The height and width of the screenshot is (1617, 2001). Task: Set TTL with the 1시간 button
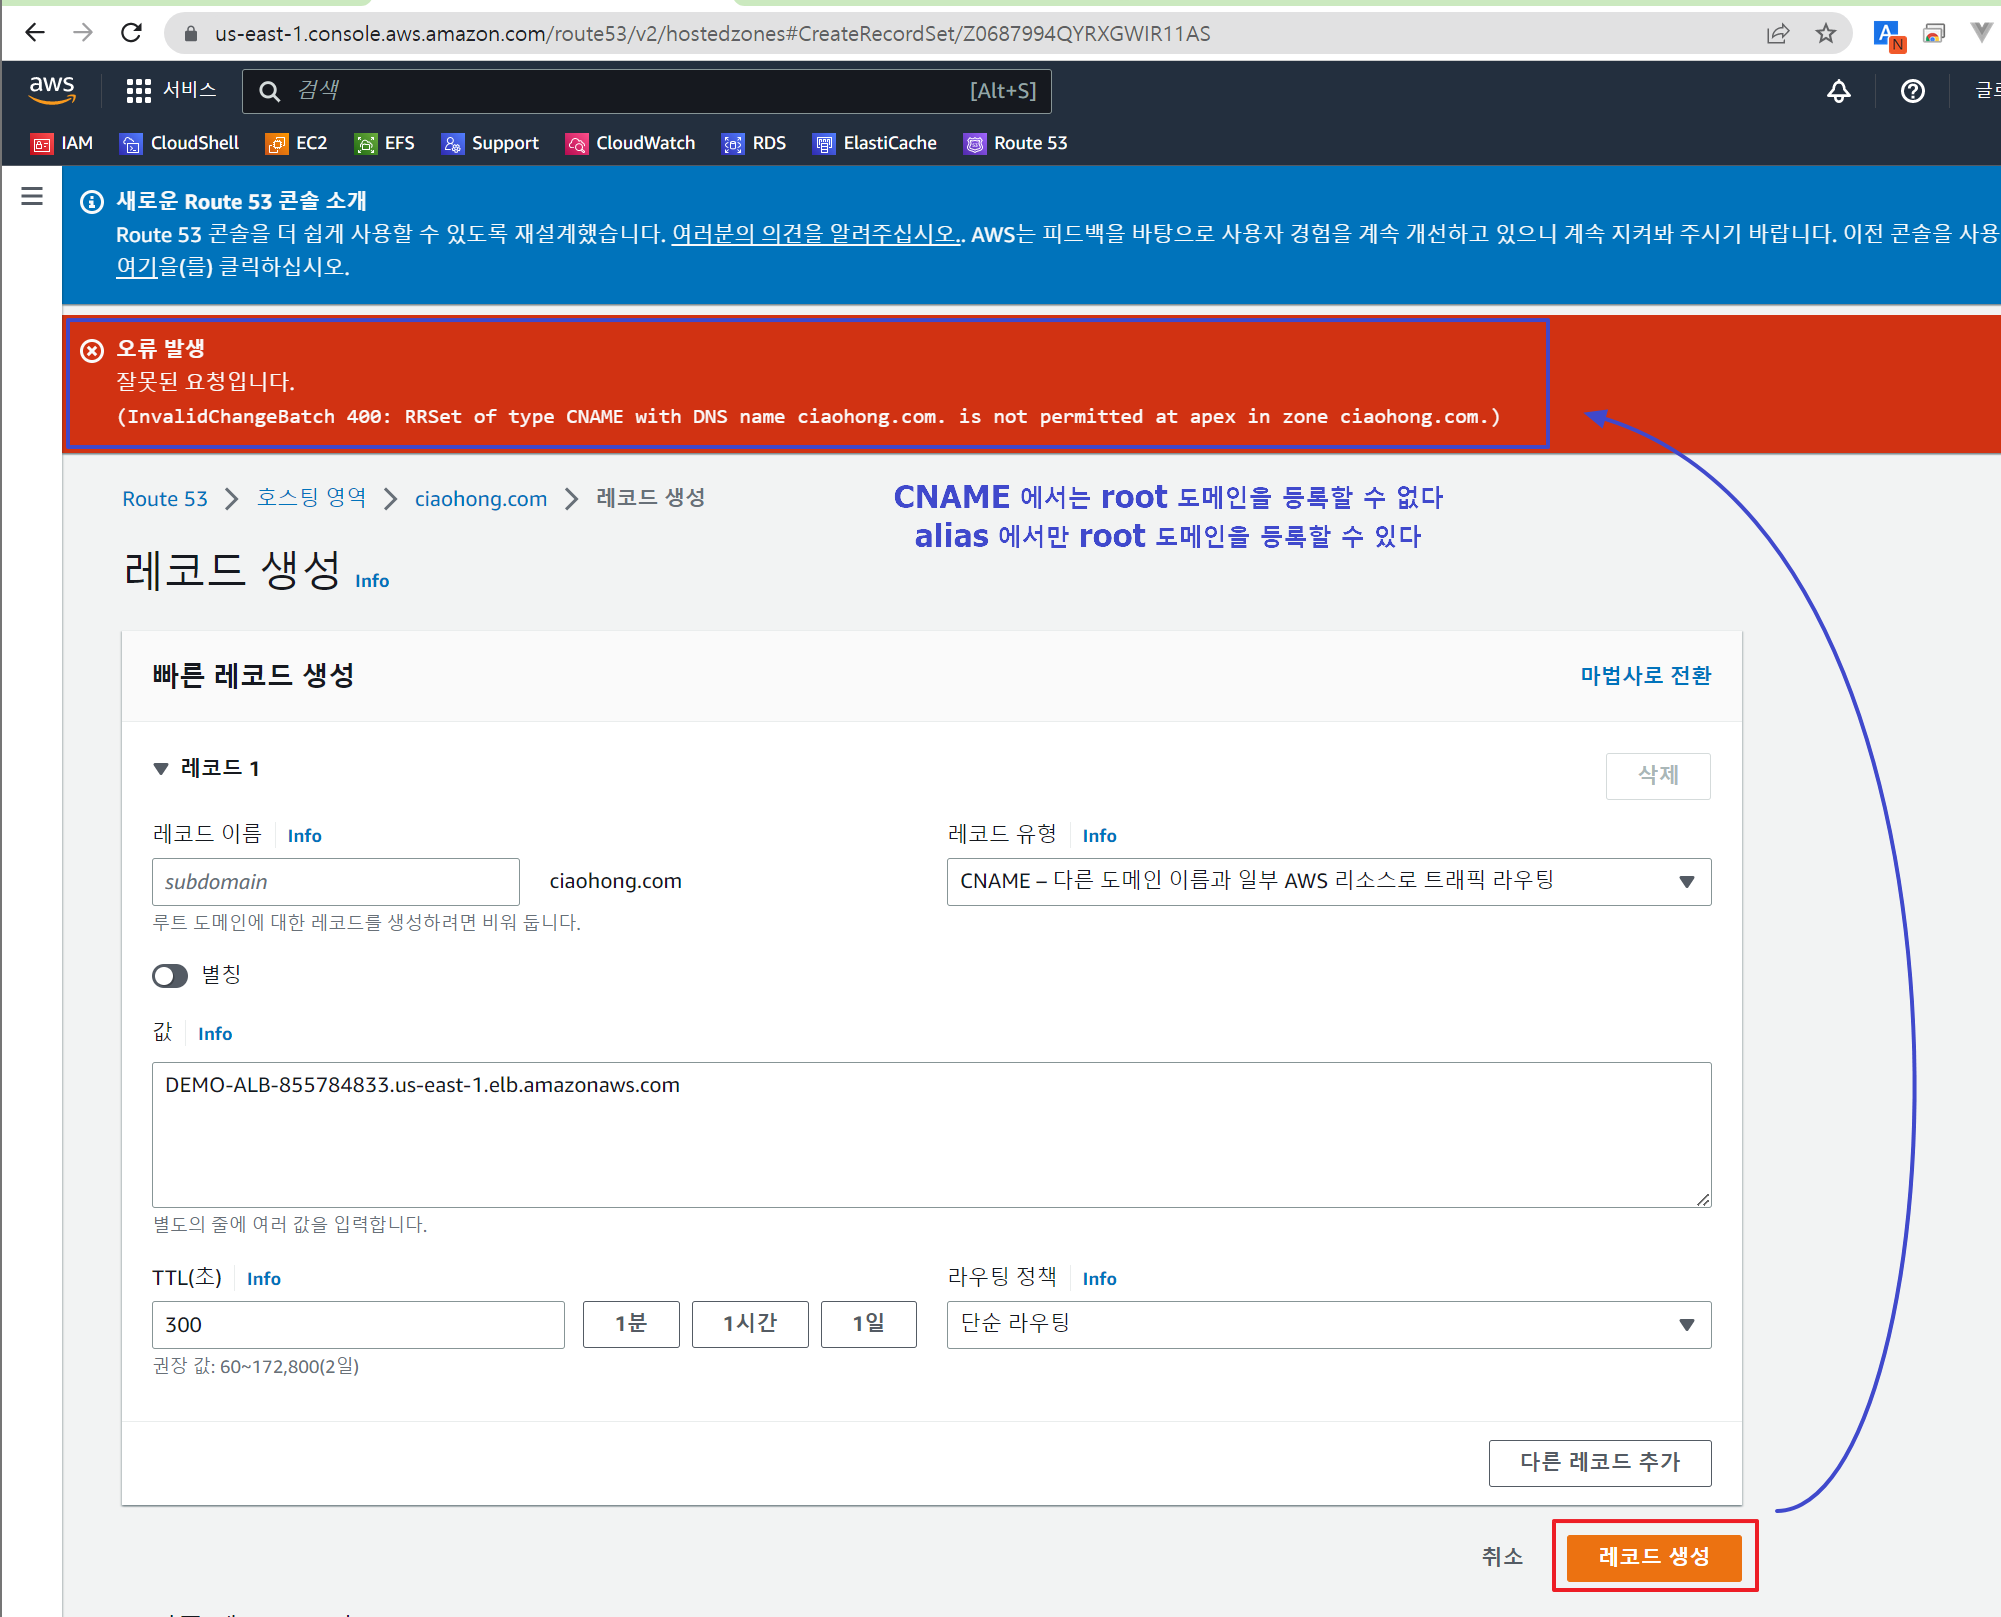[749, 1324]
